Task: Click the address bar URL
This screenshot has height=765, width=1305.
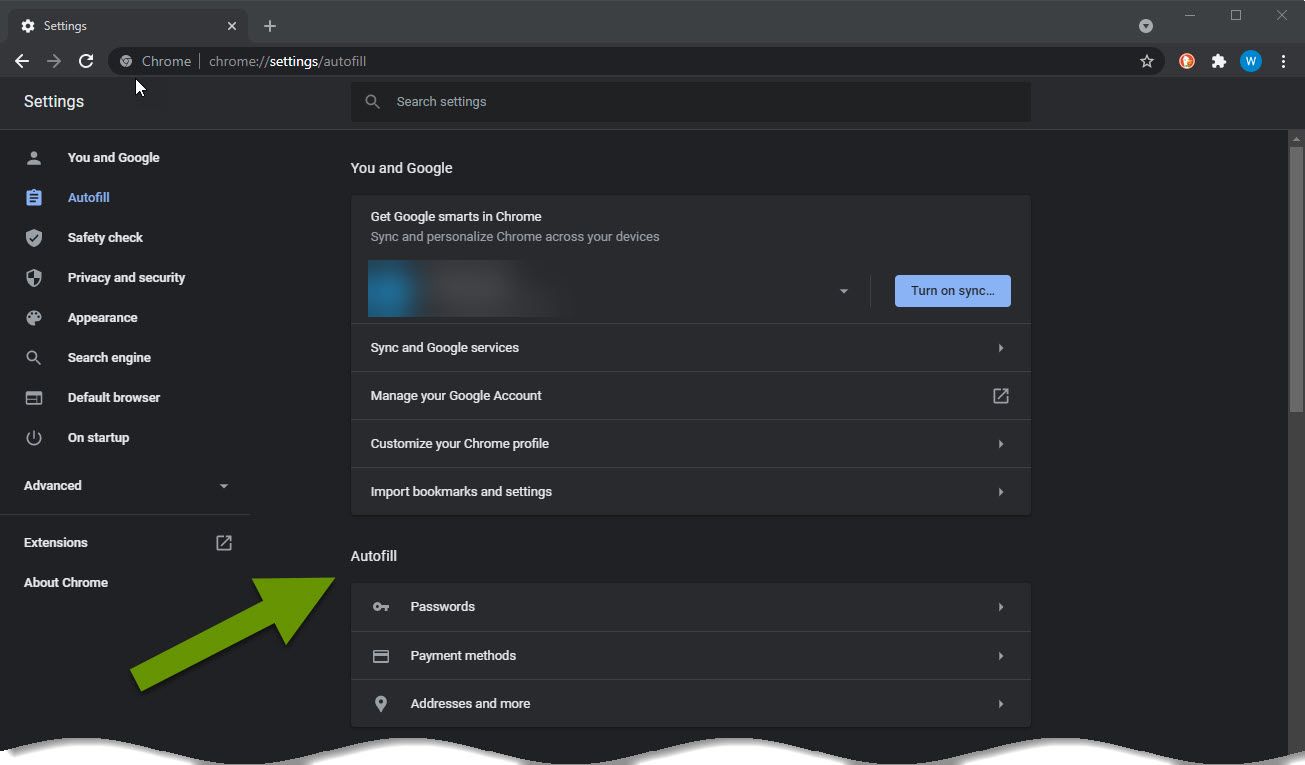Action: 288,61
